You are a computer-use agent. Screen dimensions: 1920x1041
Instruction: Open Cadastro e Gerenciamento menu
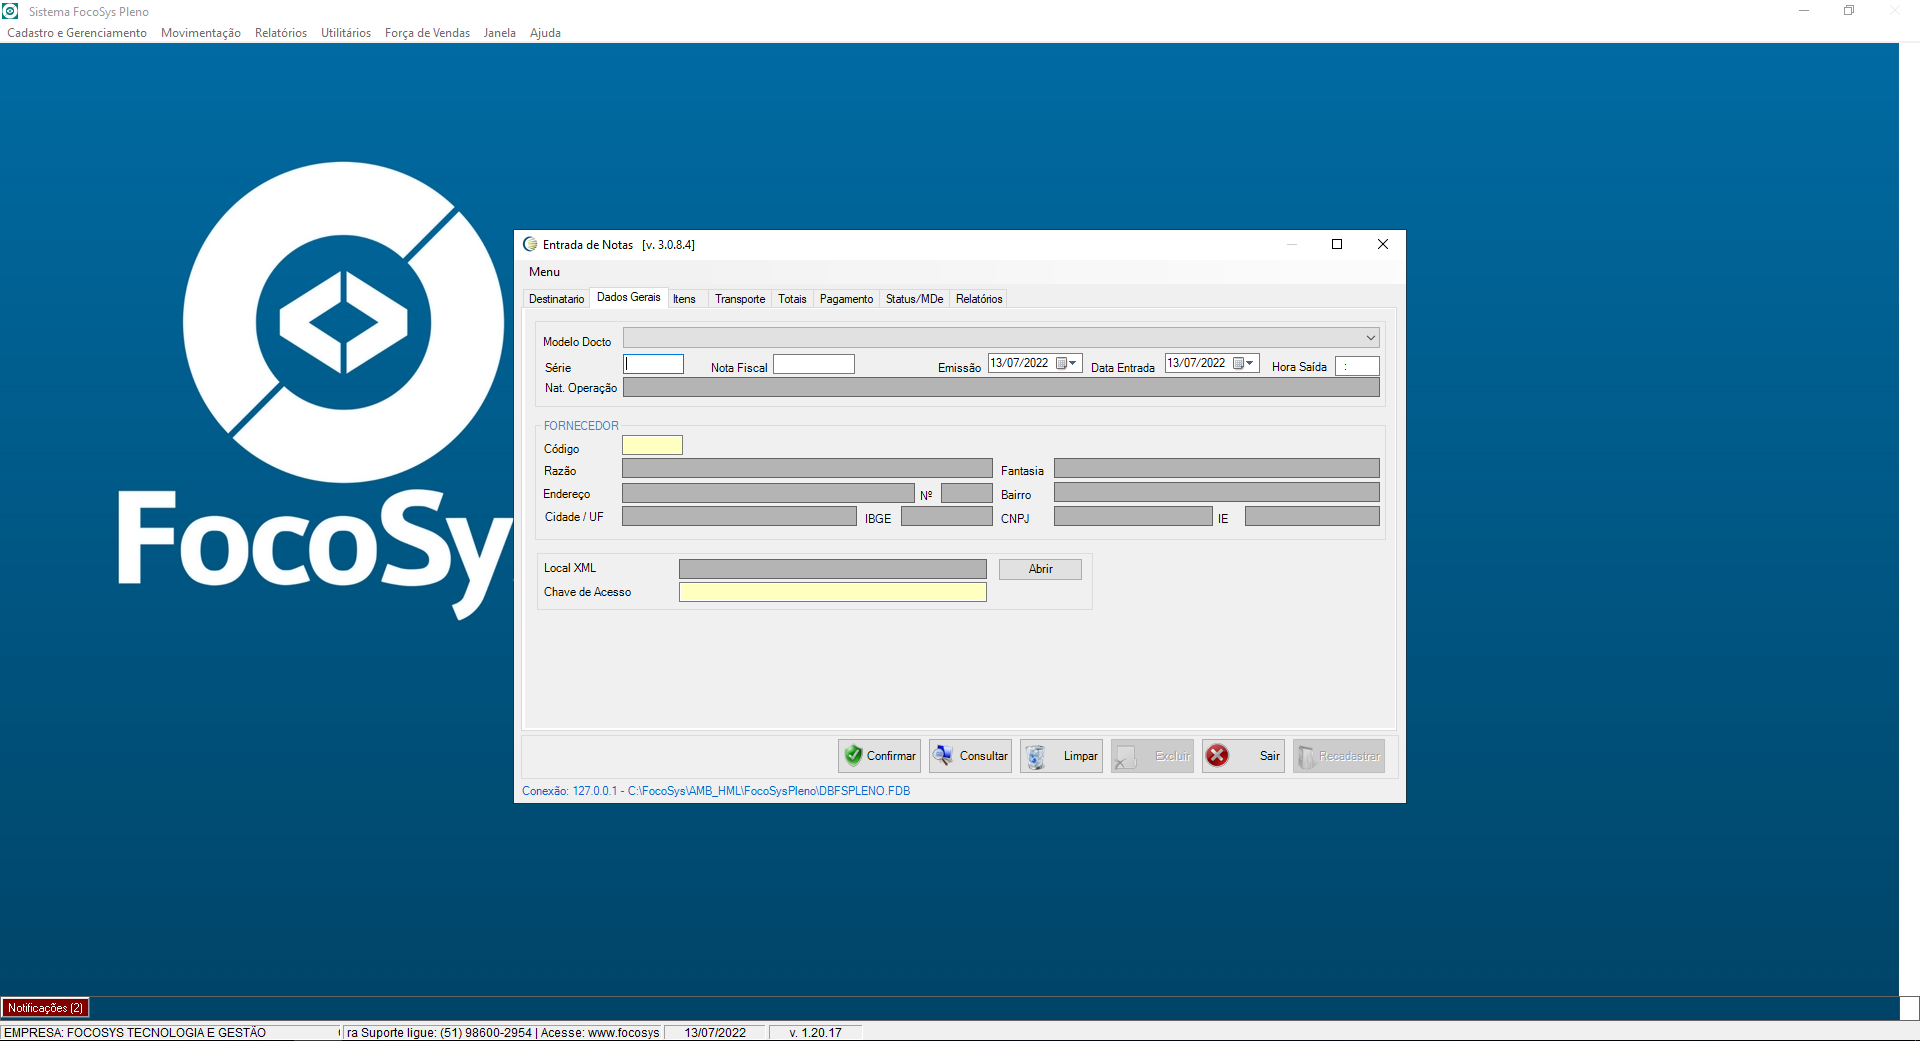click(x=77, y=33)
